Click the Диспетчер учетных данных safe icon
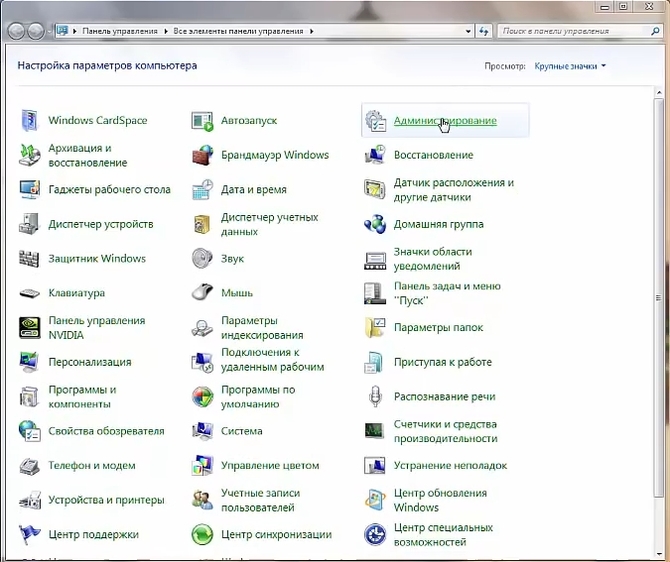 [x=202, y=224]
